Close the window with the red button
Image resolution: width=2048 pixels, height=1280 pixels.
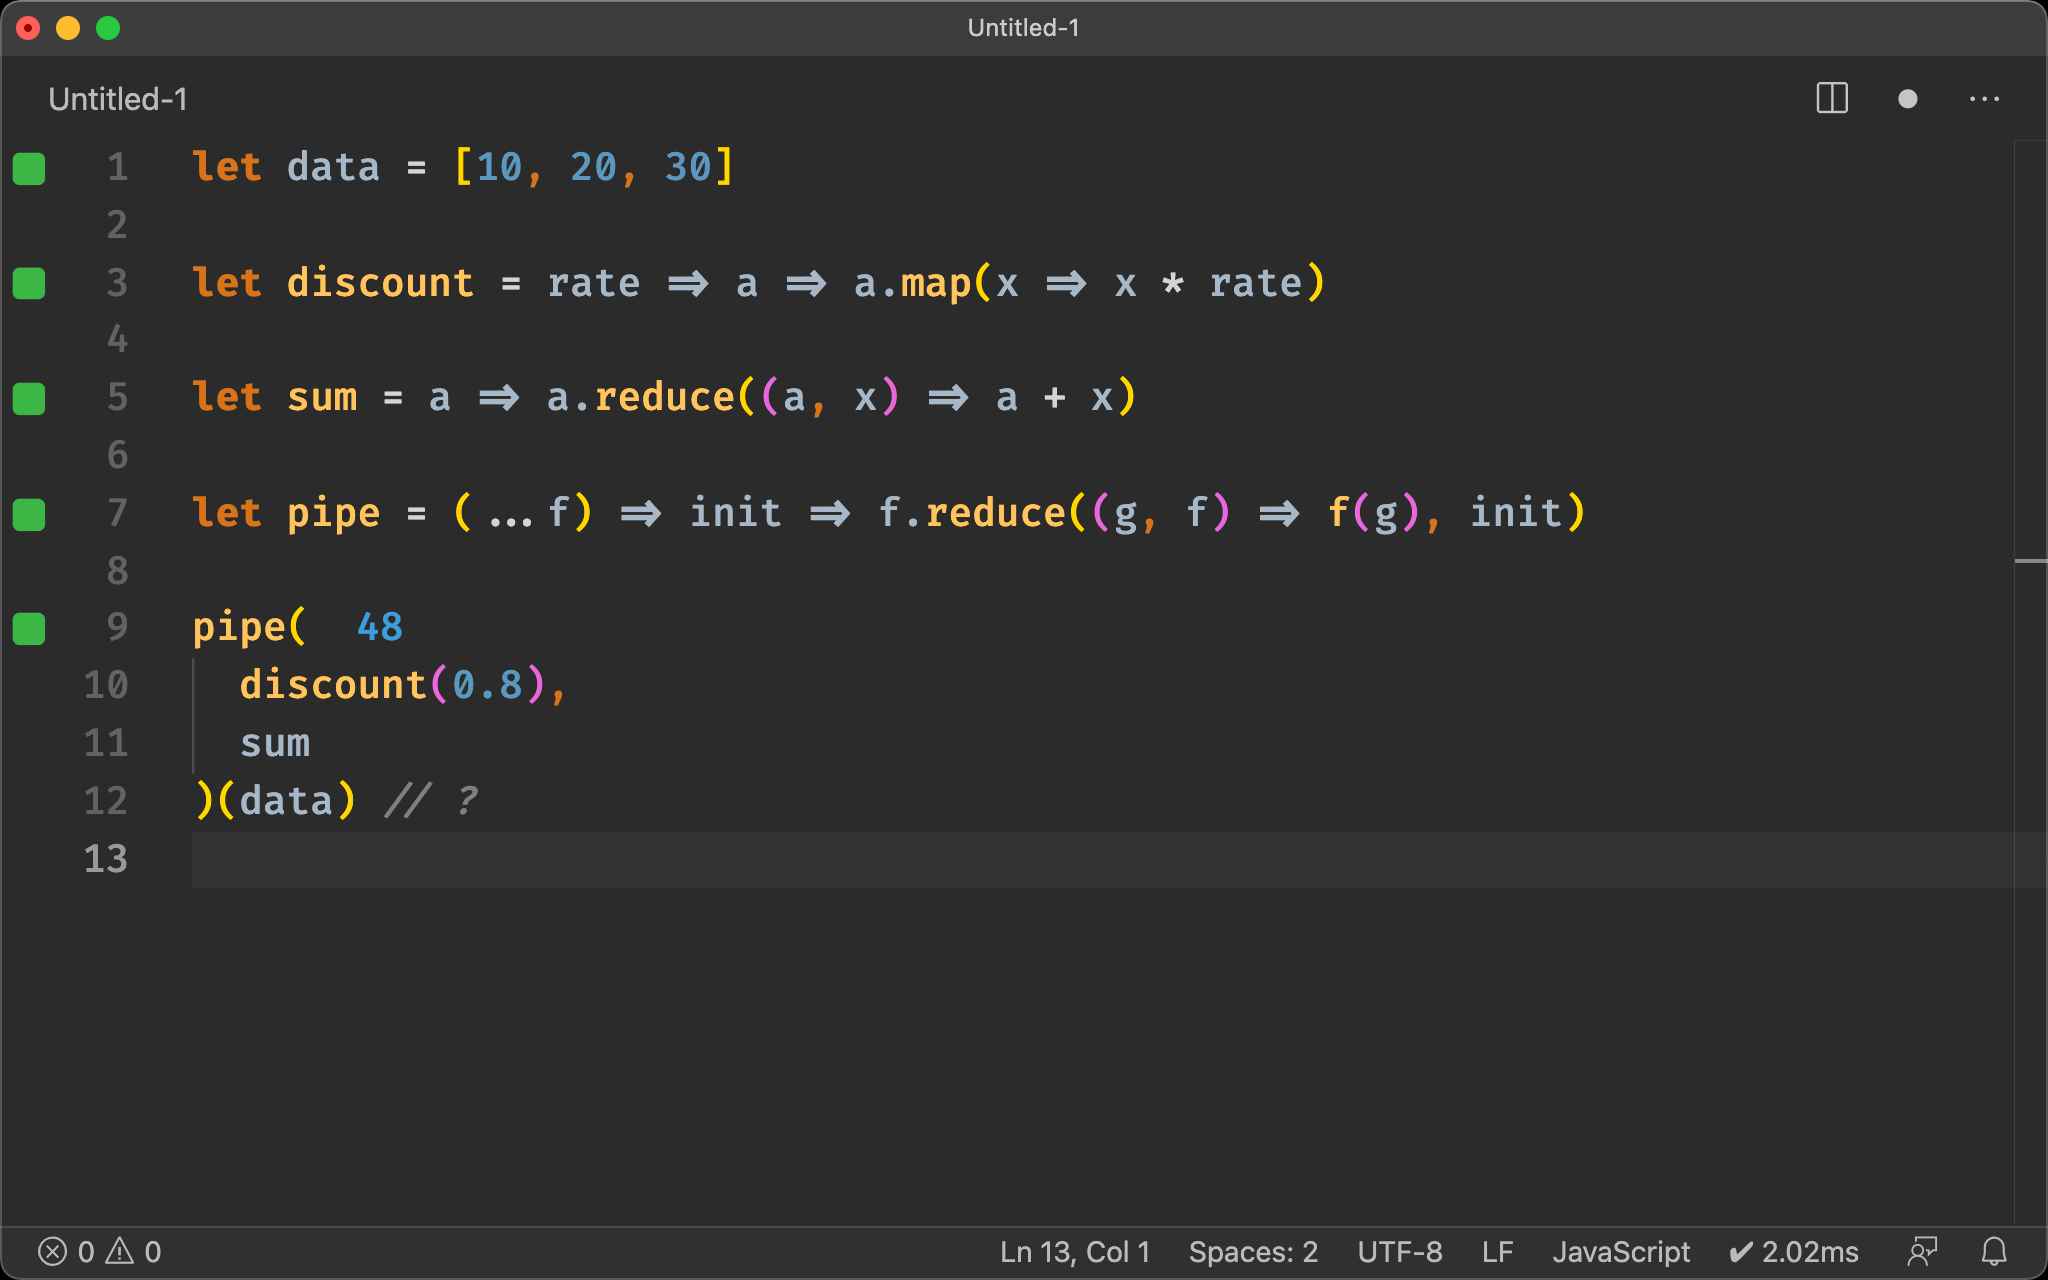pos(28,28)
